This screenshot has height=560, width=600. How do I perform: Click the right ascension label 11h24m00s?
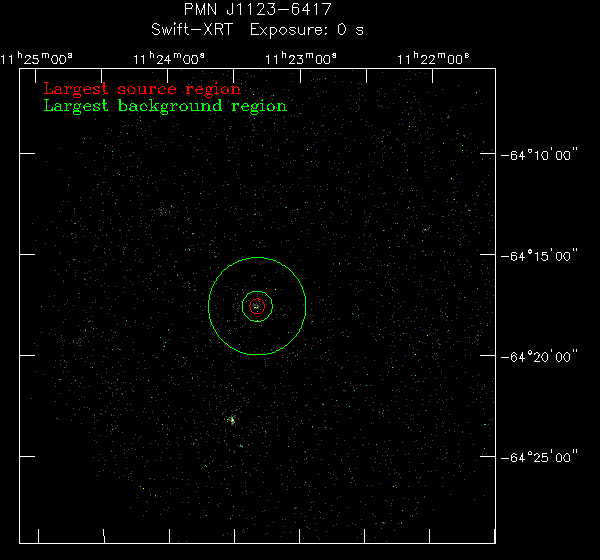pos(169,59)
